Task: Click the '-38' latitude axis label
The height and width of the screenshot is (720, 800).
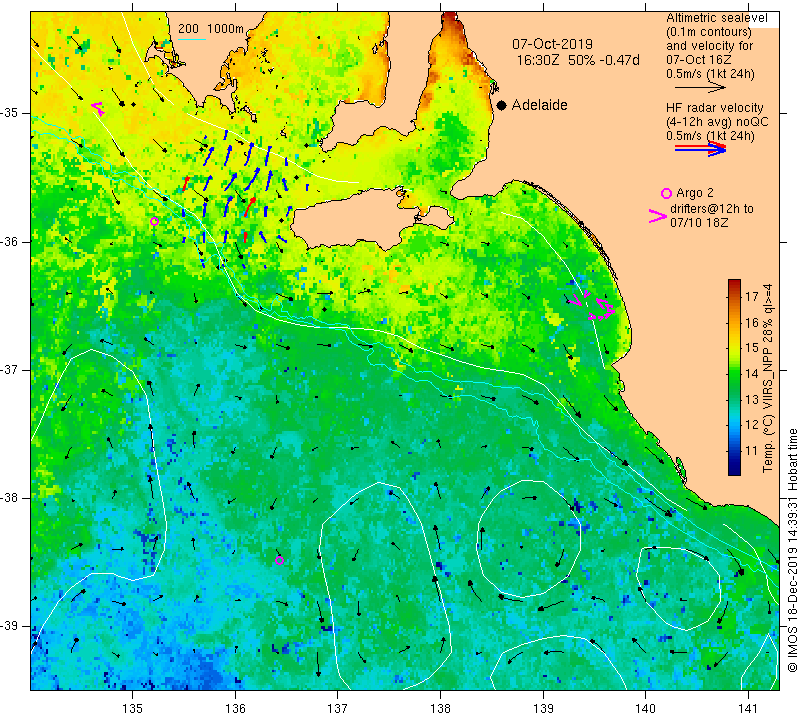Action: [x=9, y=498]
